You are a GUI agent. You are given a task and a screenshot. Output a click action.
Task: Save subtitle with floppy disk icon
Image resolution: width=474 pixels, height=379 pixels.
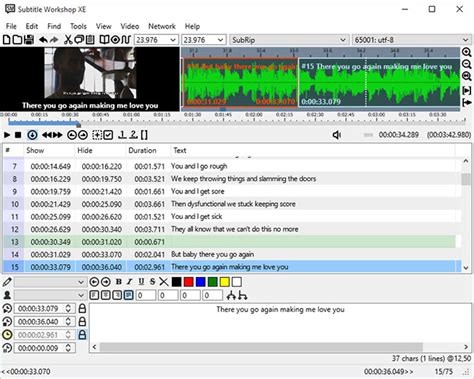tap(29, 40)
